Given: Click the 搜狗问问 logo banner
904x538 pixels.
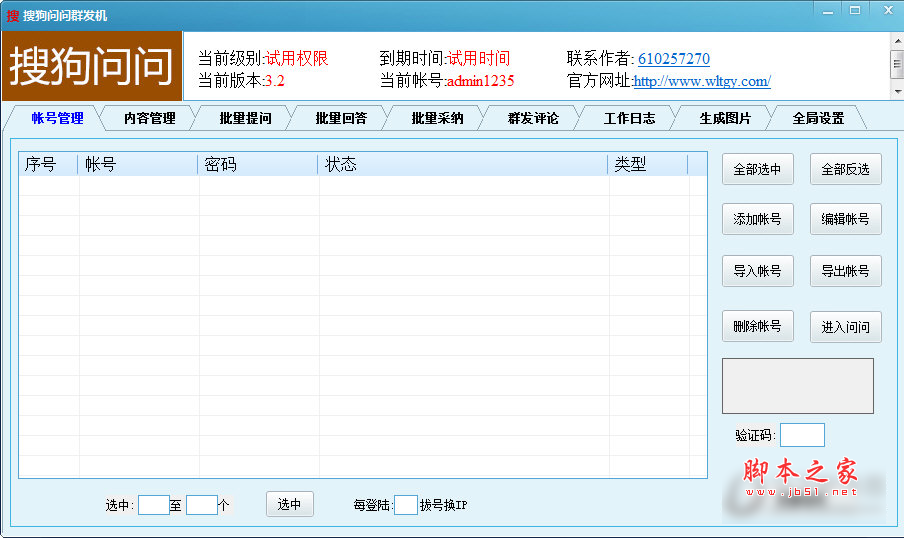Looking at the screenshot, I should [92, 66].
